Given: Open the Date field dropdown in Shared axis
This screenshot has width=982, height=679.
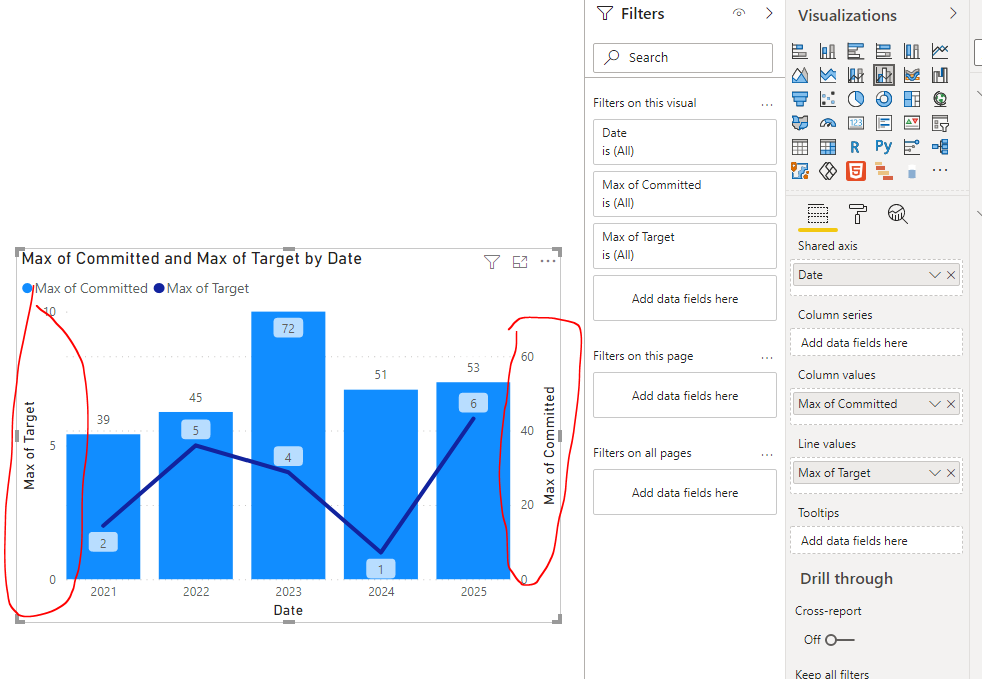Looking at the screenshot, I should (934, 275).
